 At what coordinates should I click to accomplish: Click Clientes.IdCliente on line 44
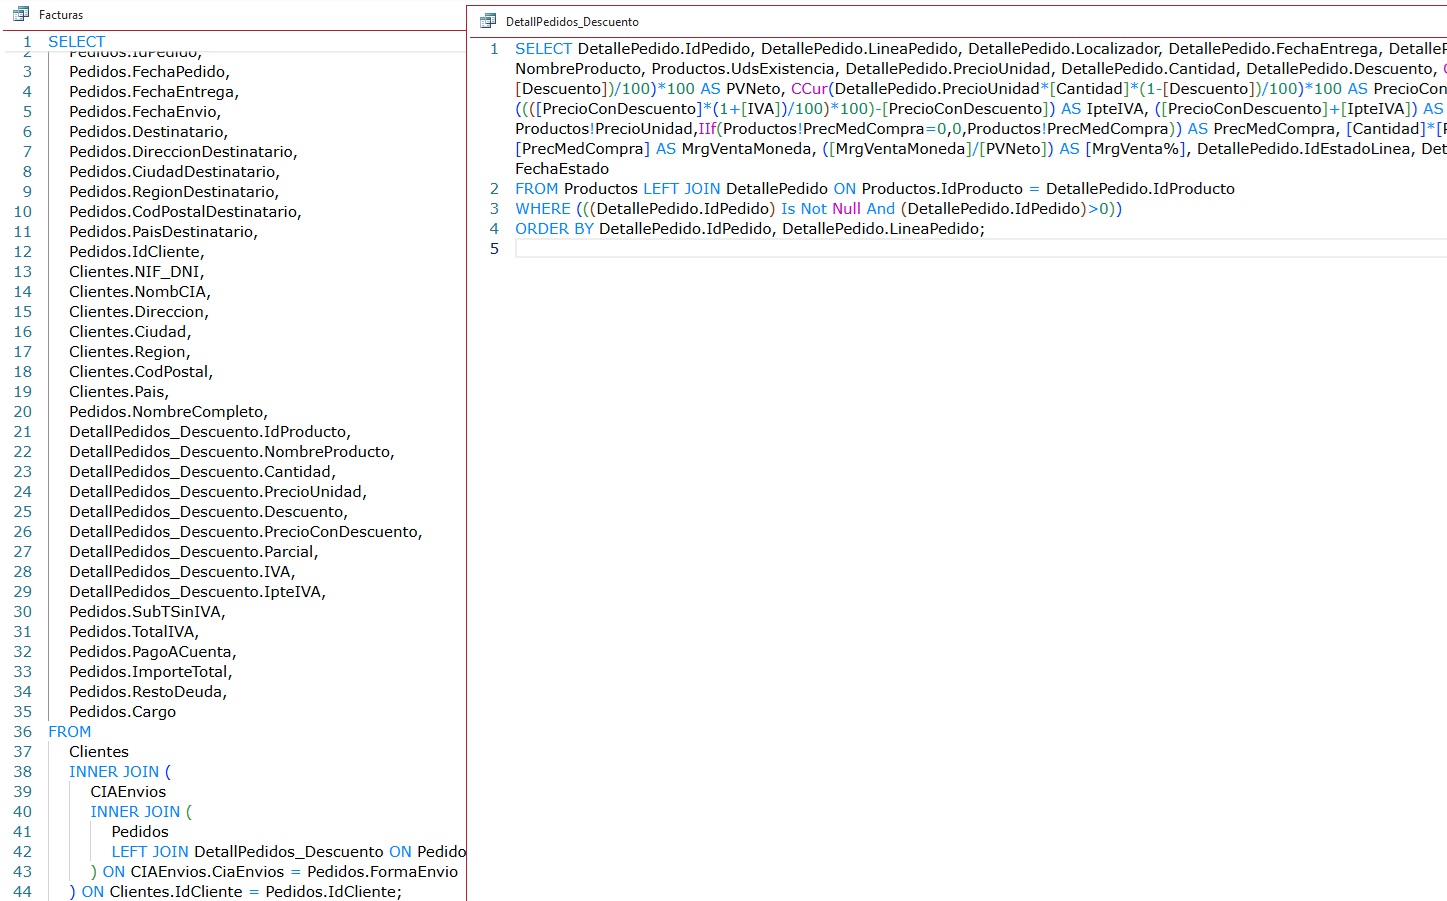[x=176, y=891]
